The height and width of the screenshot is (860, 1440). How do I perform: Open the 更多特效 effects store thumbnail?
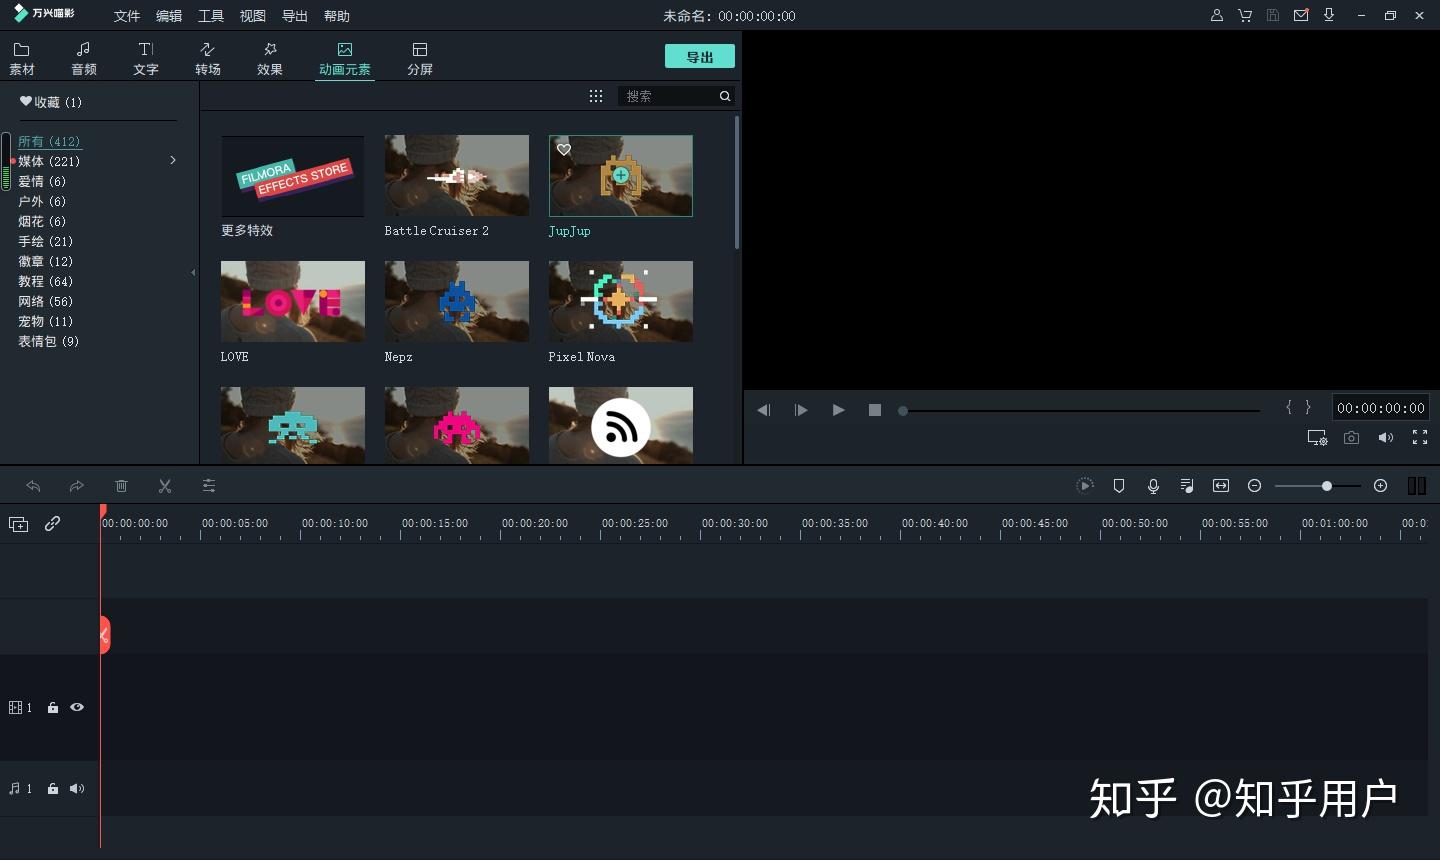(293, 176)
